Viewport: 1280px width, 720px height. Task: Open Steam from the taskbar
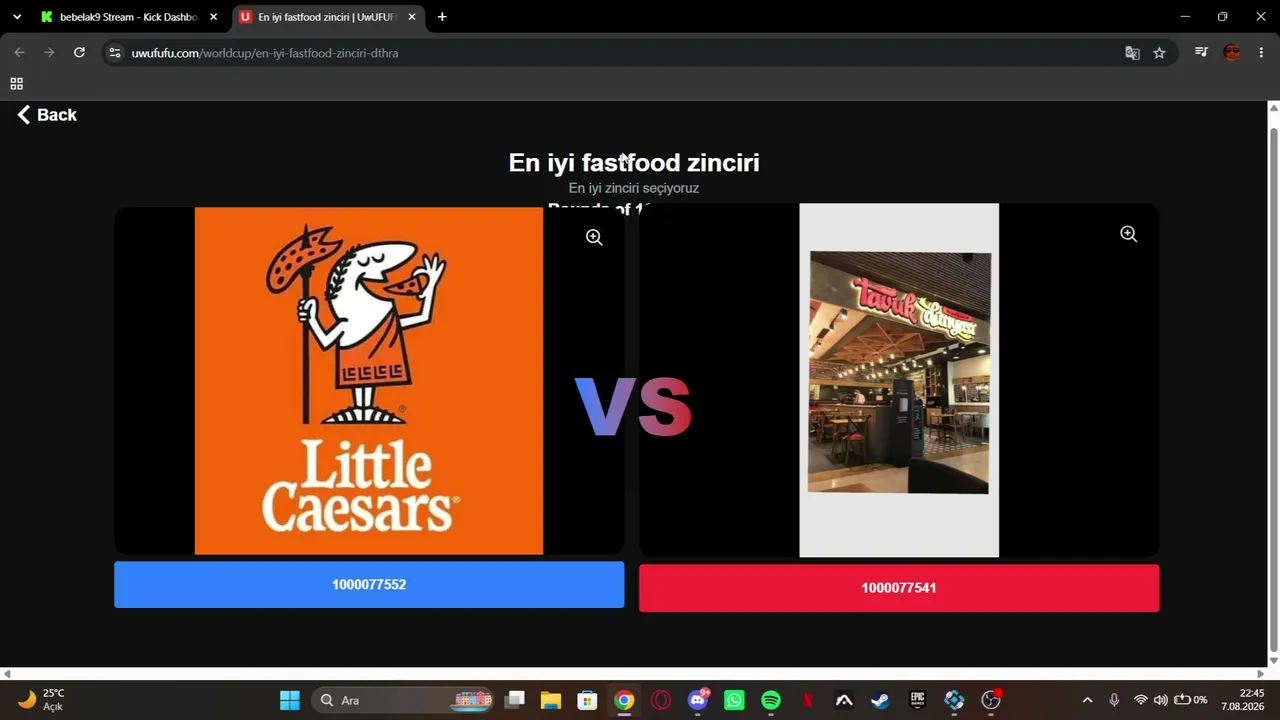(x=880, y=700)
